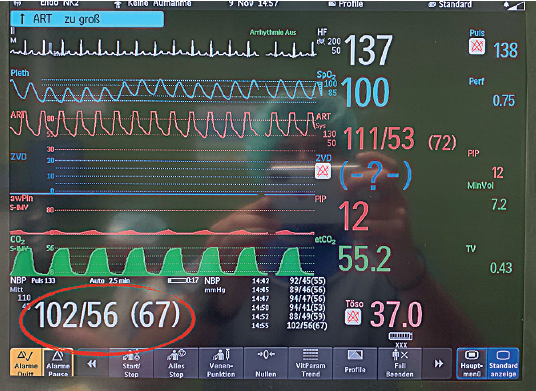Screen dimensions: 536x391
Task: Tap the Fall Beenden key
Action: 400,364
